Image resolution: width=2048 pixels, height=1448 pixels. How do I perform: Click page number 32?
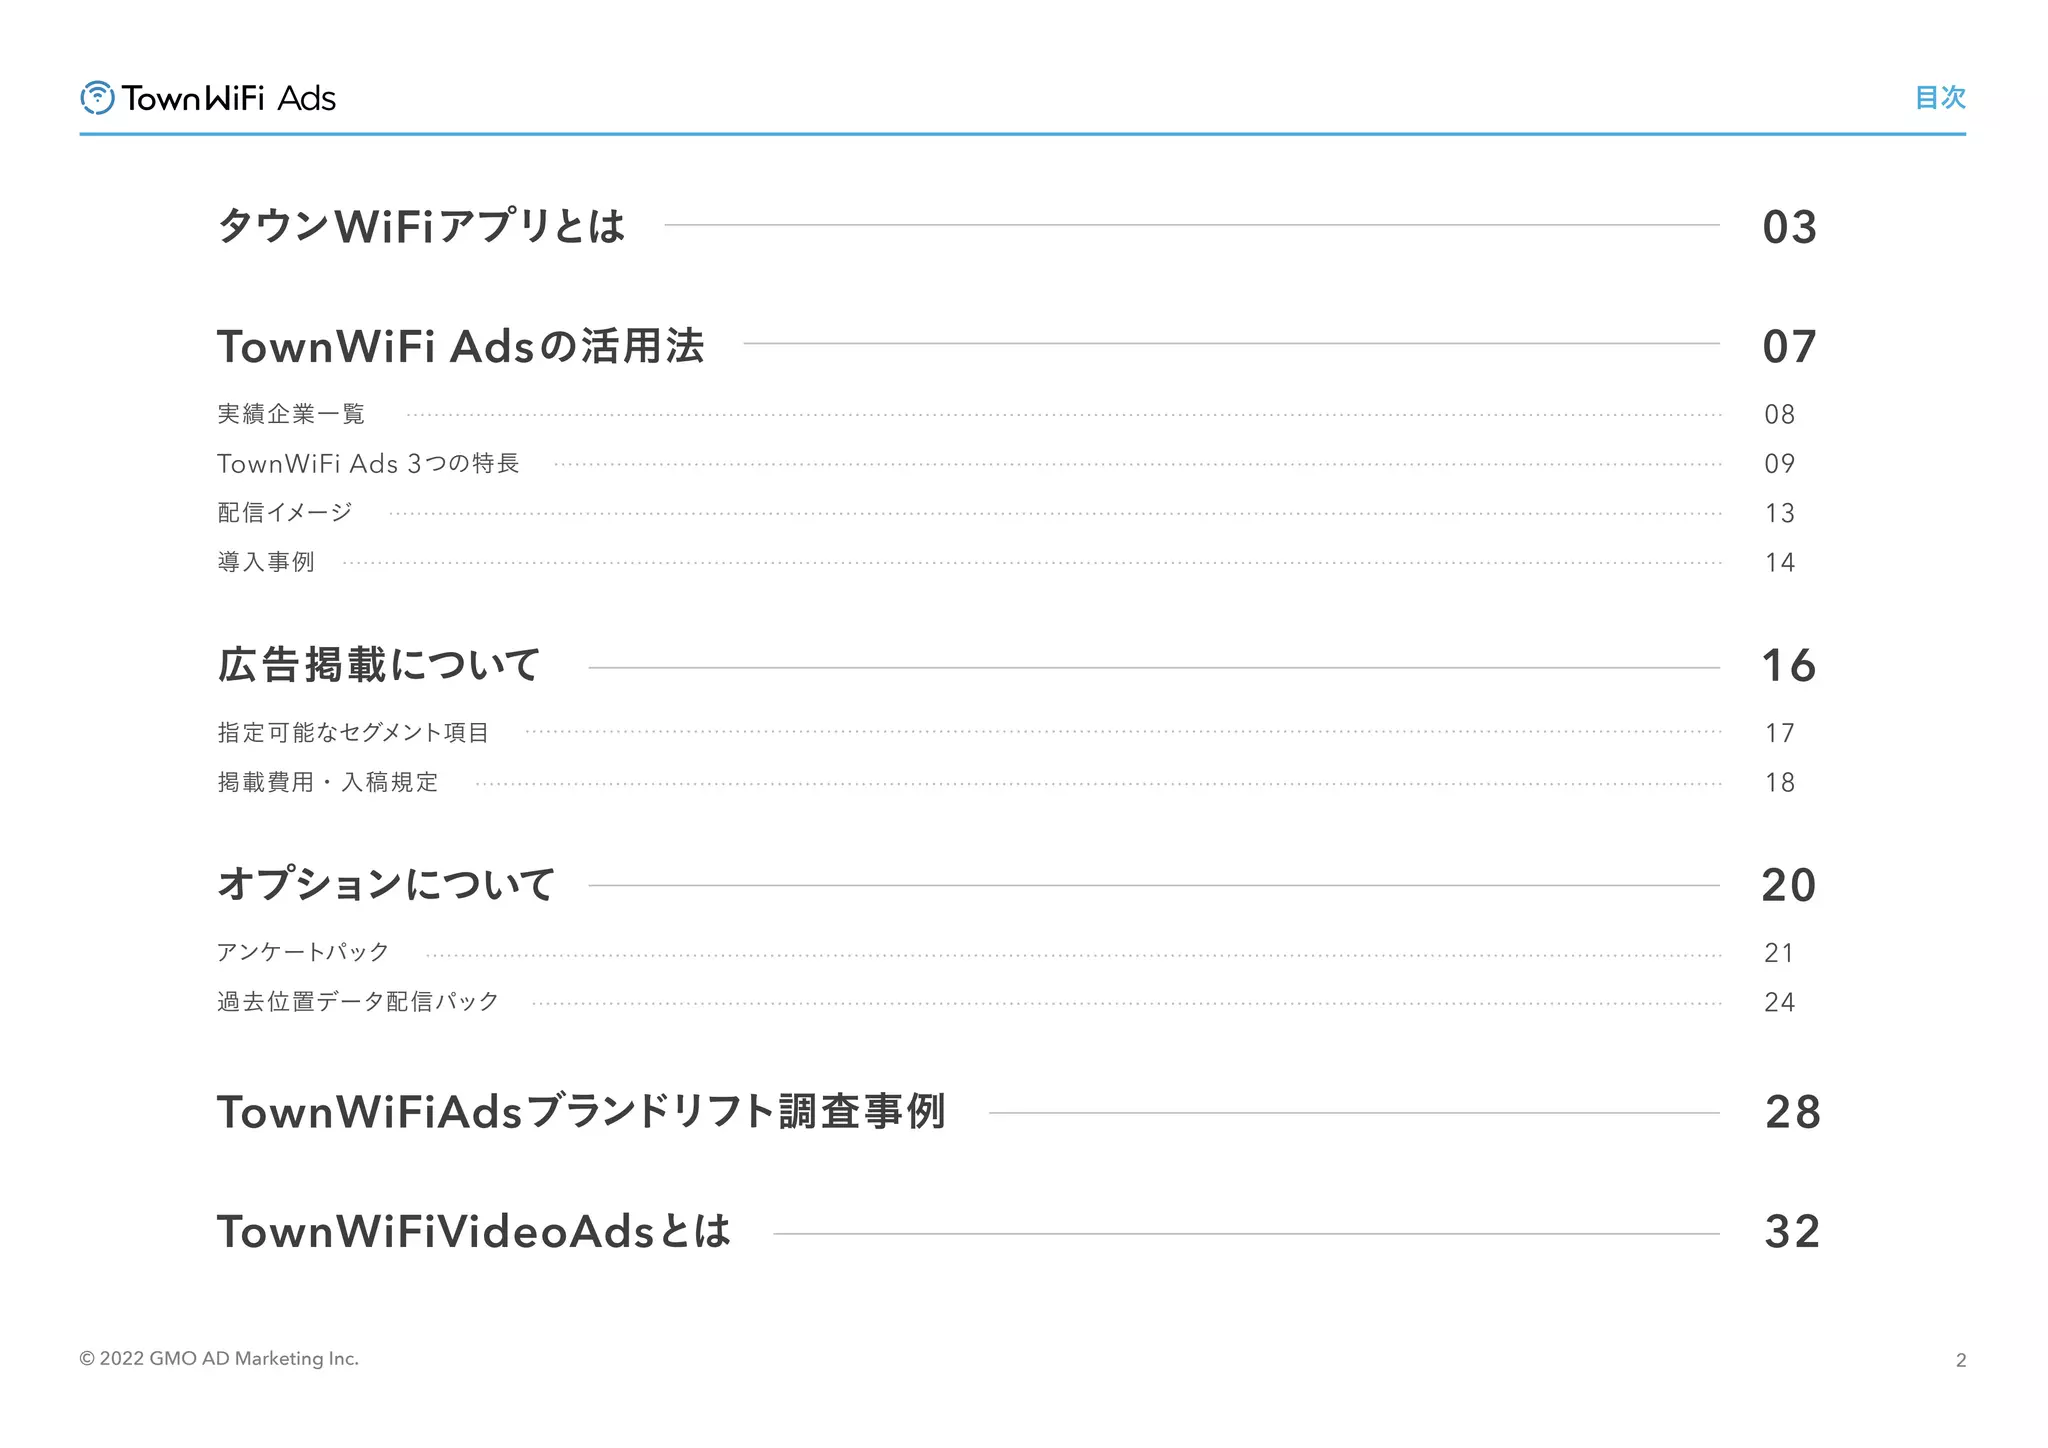(x=1792, y=1232)
